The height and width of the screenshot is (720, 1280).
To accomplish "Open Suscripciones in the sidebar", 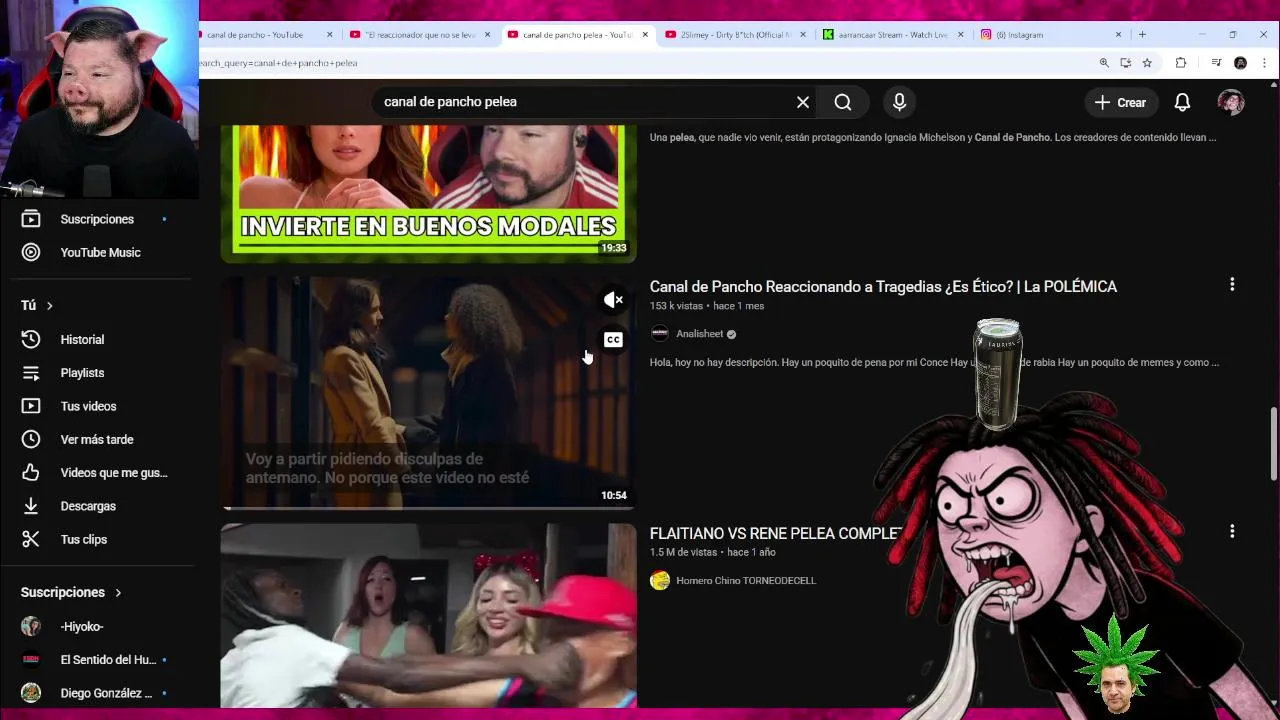I will [96, 219].
